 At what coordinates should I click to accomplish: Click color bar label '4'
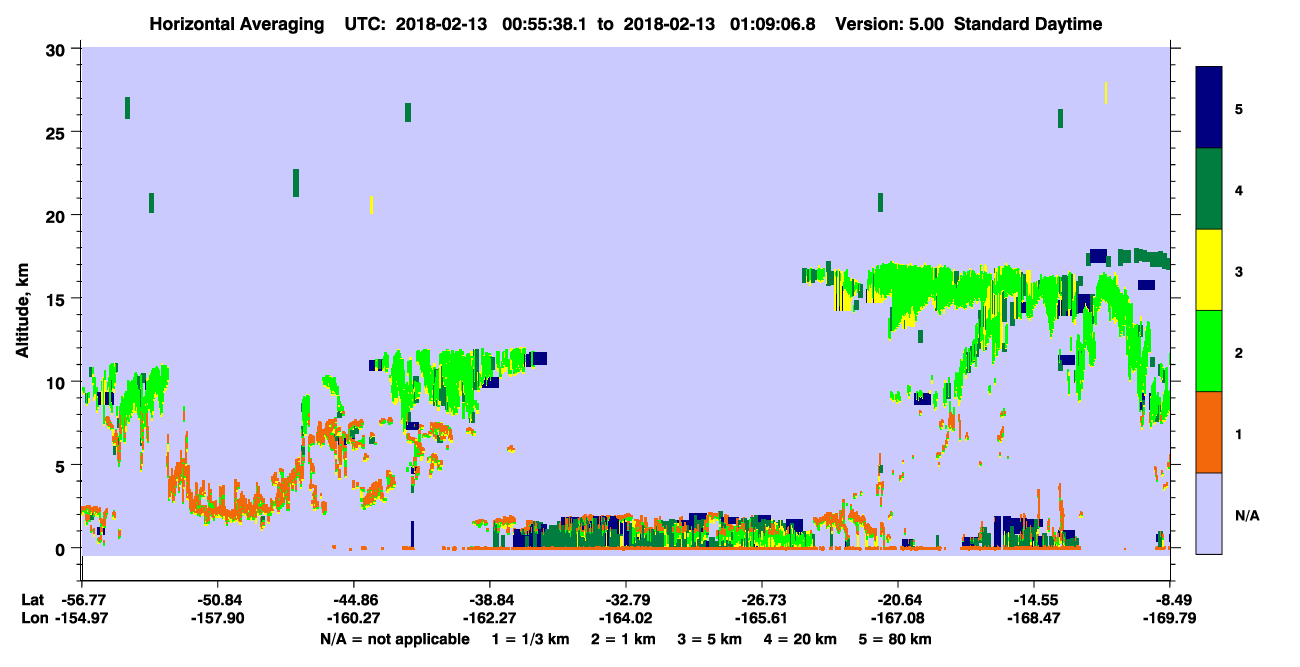point(1239,189)
